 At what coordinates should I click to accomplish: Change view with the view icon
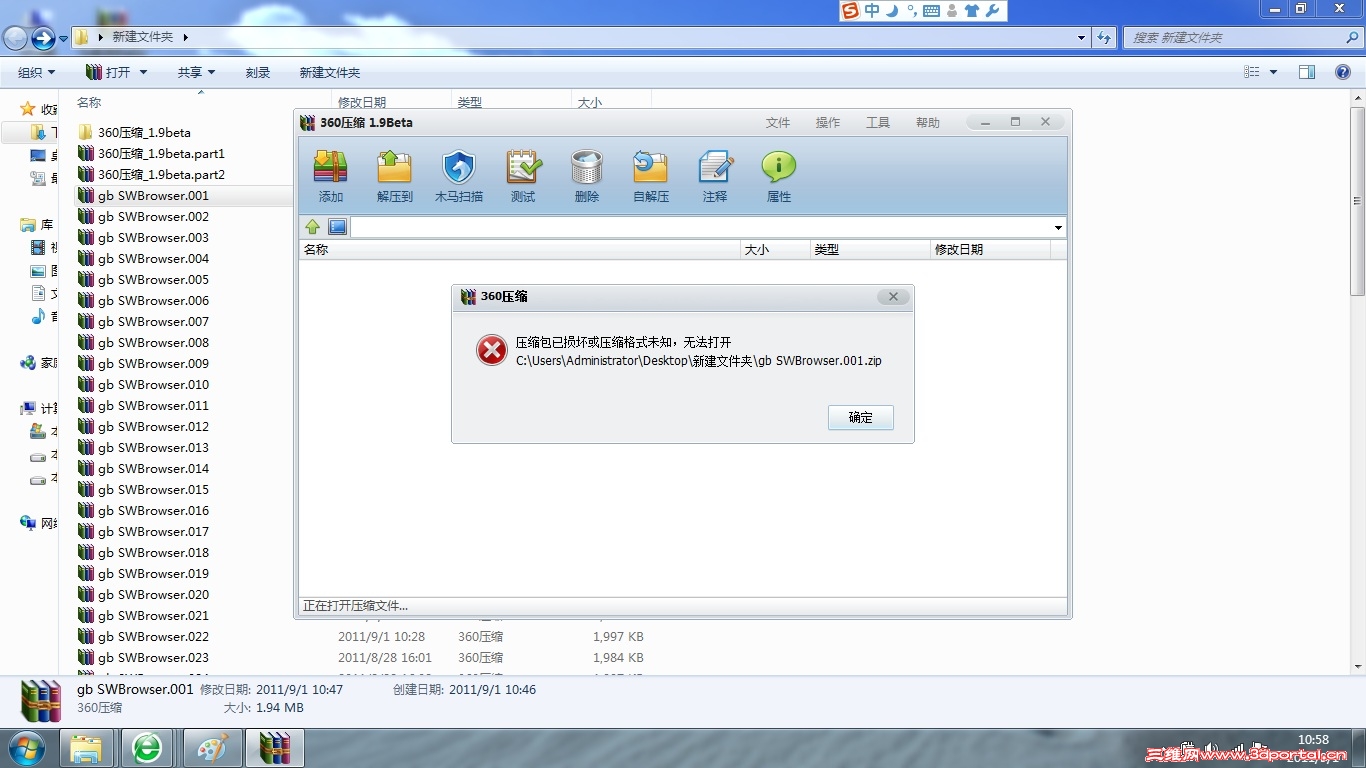point(1252,73)
